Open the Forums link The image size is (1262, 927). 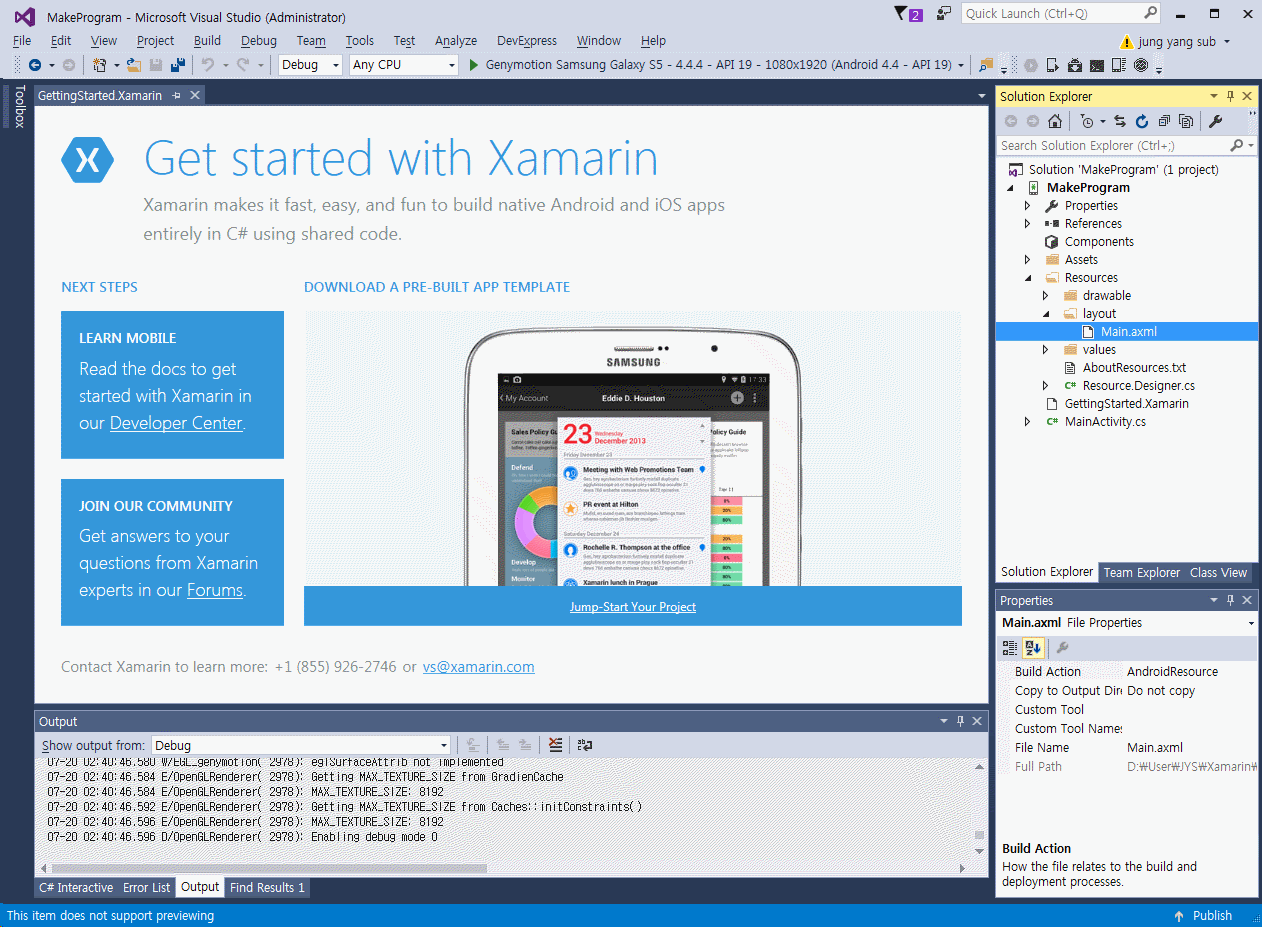click(215, 590)
